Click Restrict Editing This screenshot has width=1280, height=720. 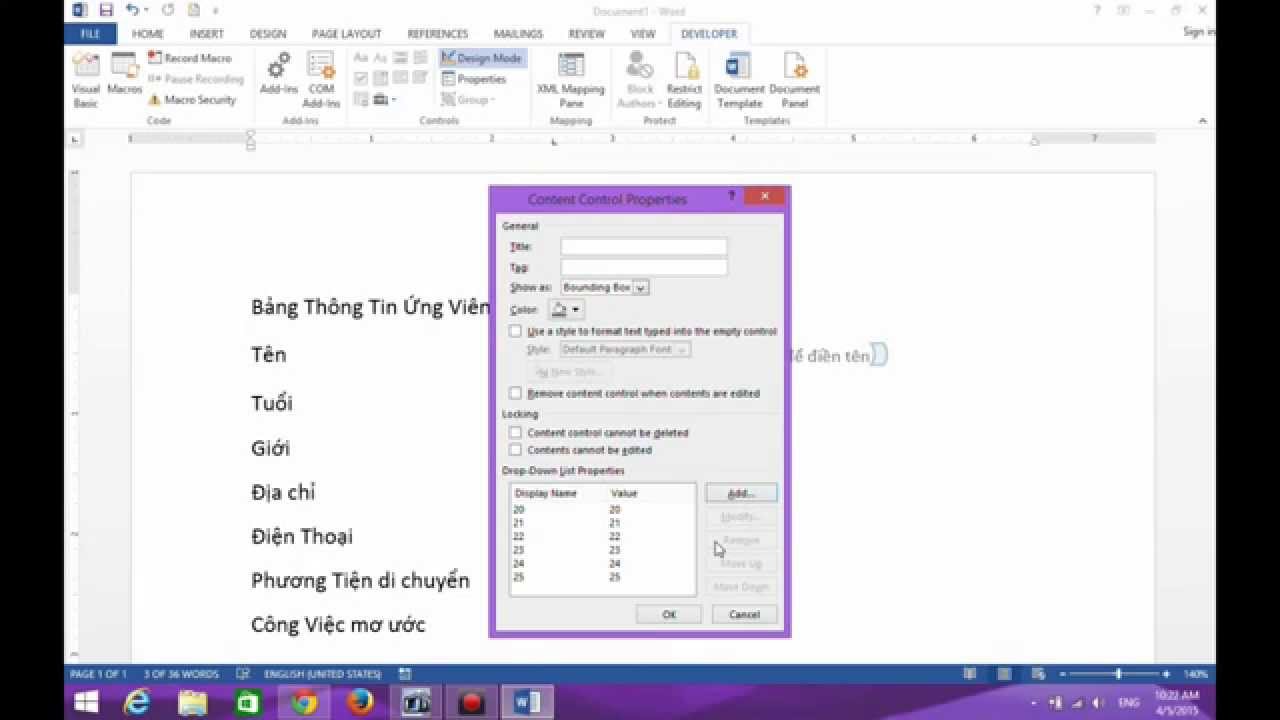point(684,80)
